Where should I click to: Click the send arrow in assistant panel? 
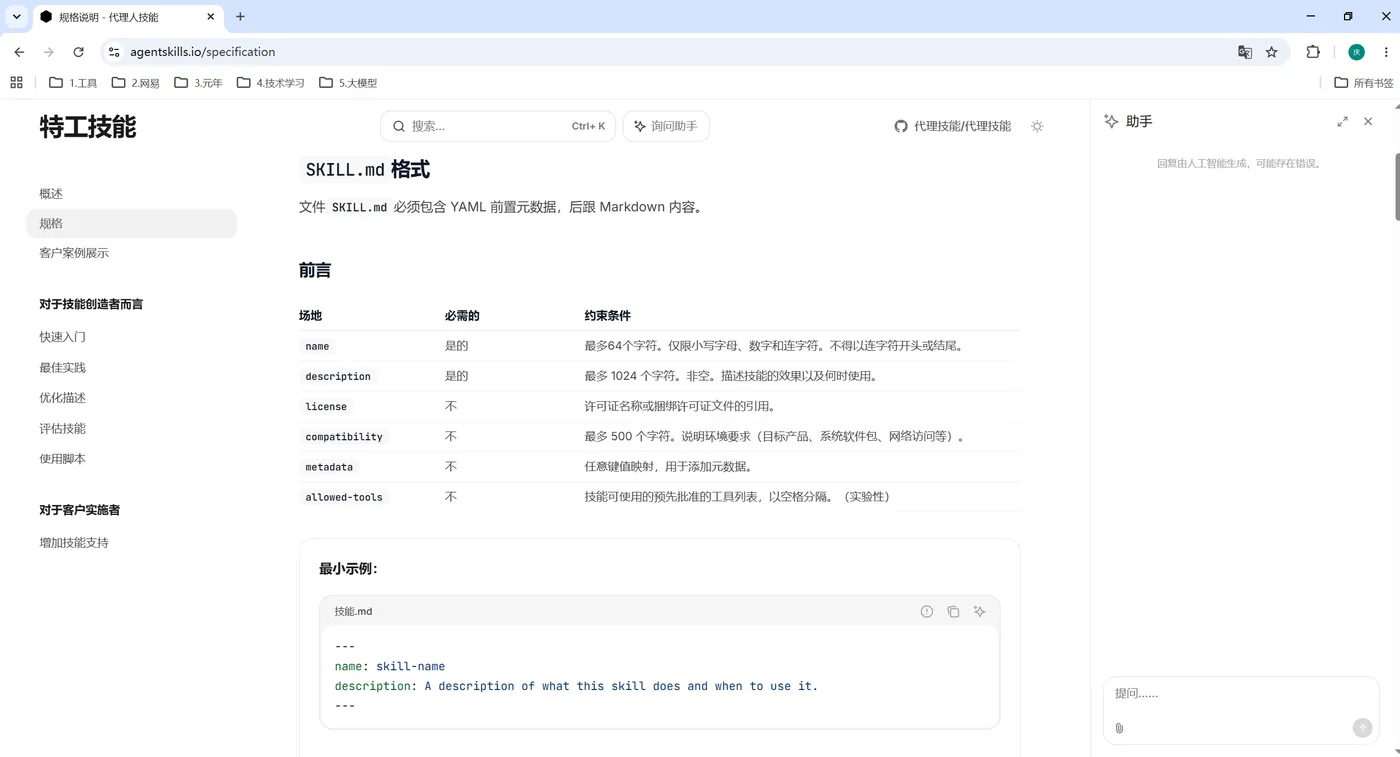(1362, 728)
